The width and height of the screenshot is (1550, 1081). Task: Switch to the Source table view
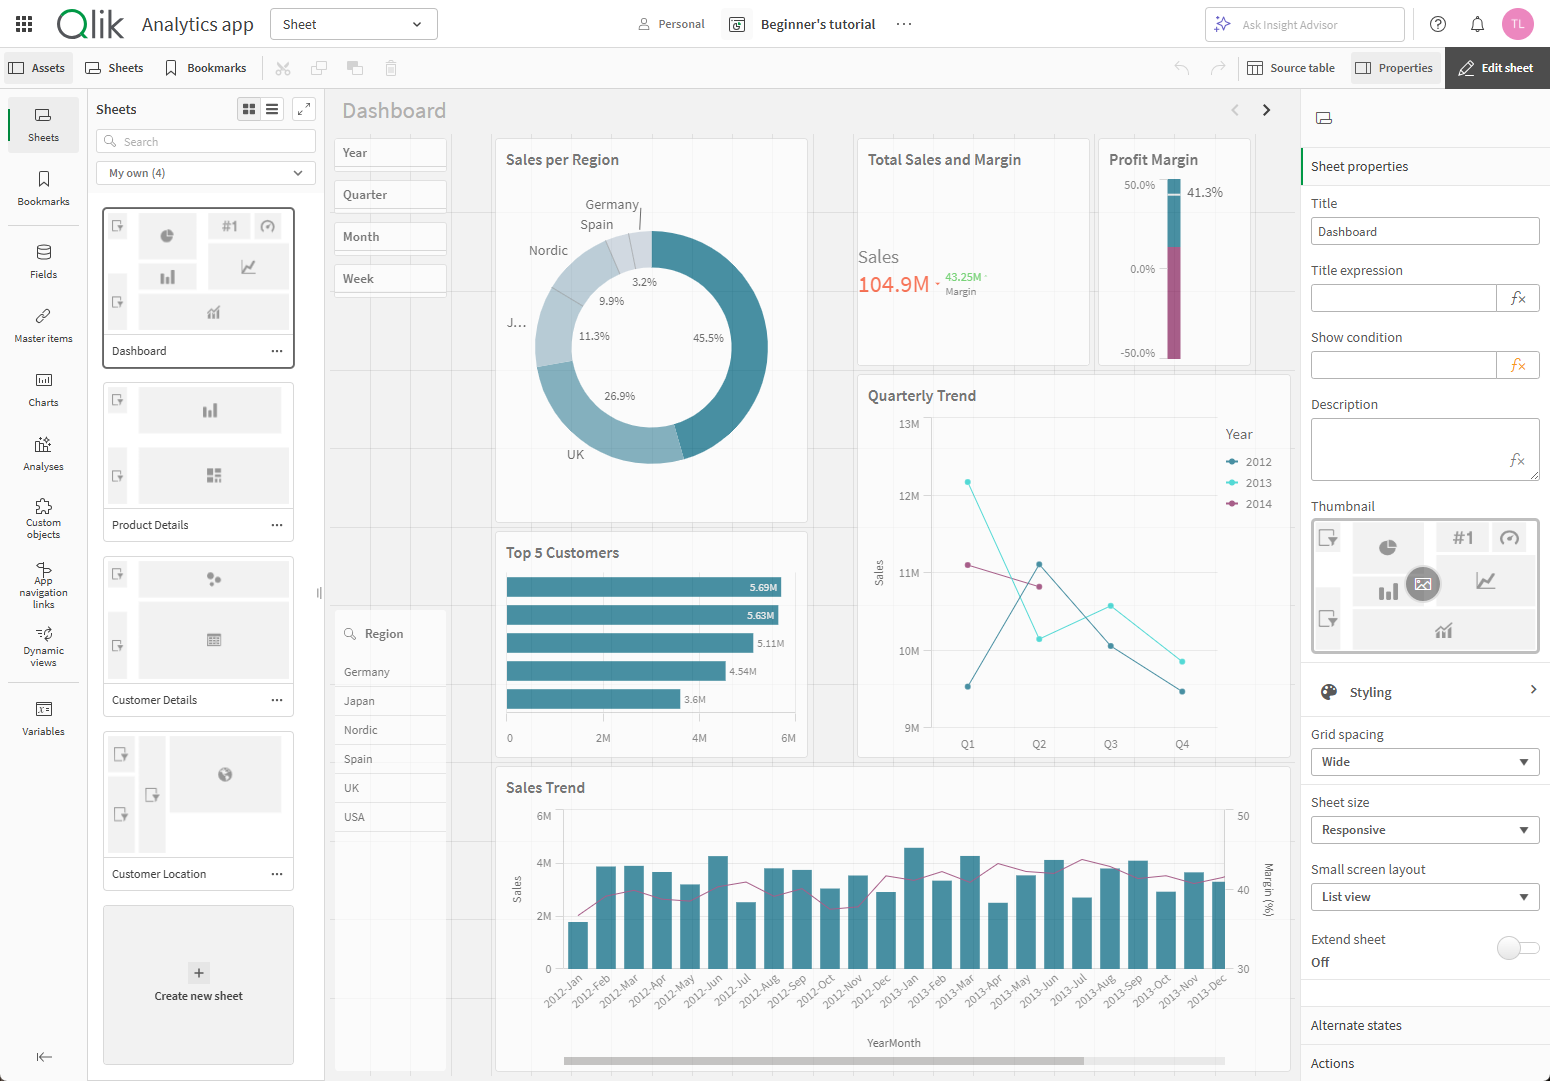1291,68
